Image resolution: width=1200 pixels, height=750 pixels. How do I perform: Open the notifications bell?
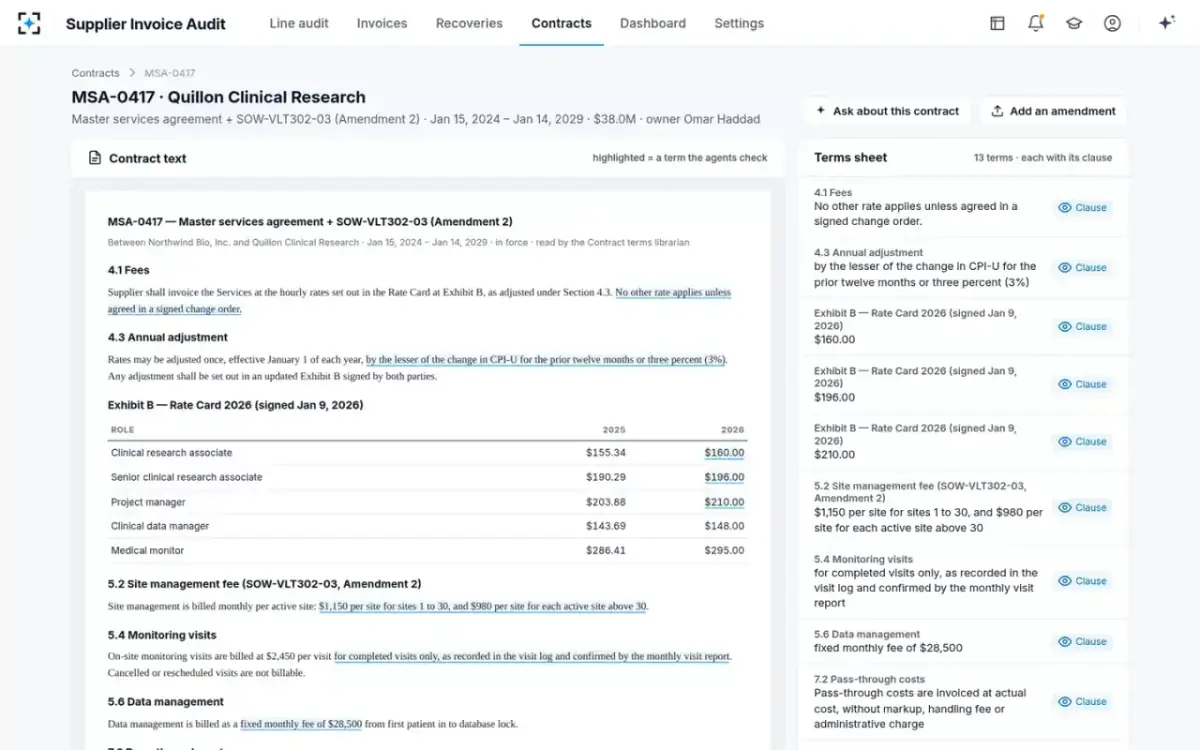coord(1036,23)
